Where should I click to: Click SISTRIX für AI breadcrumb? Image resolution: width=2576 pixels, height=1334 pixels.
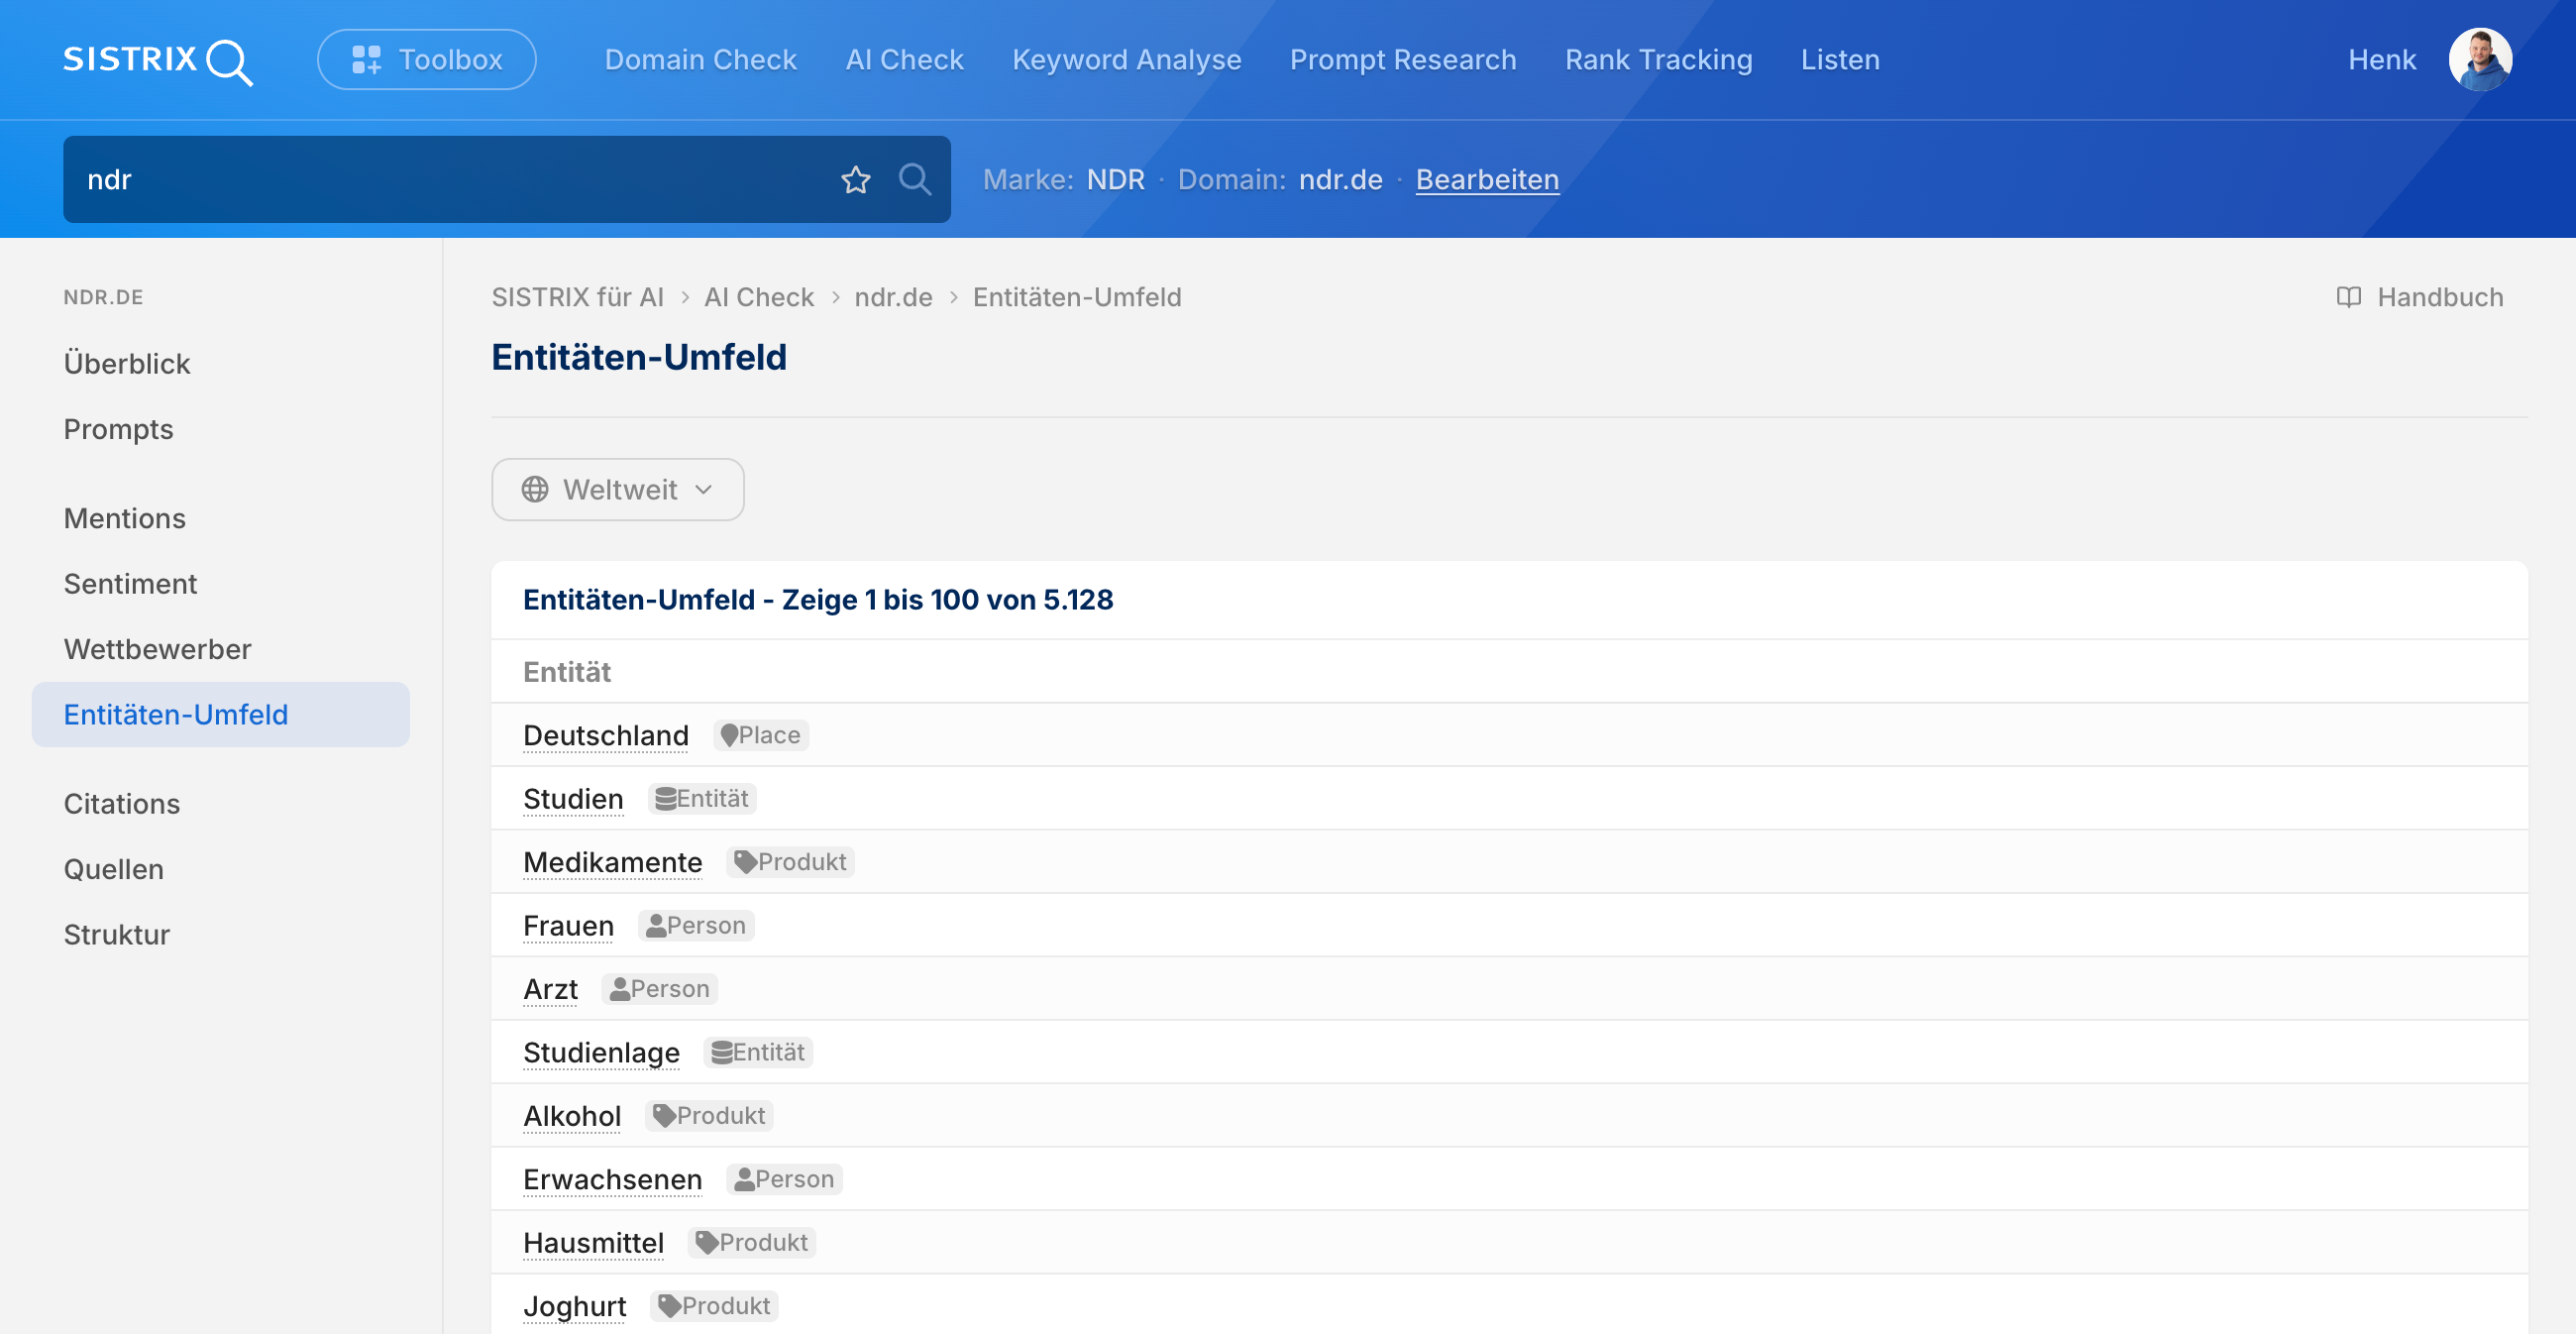tap(578, 297)
